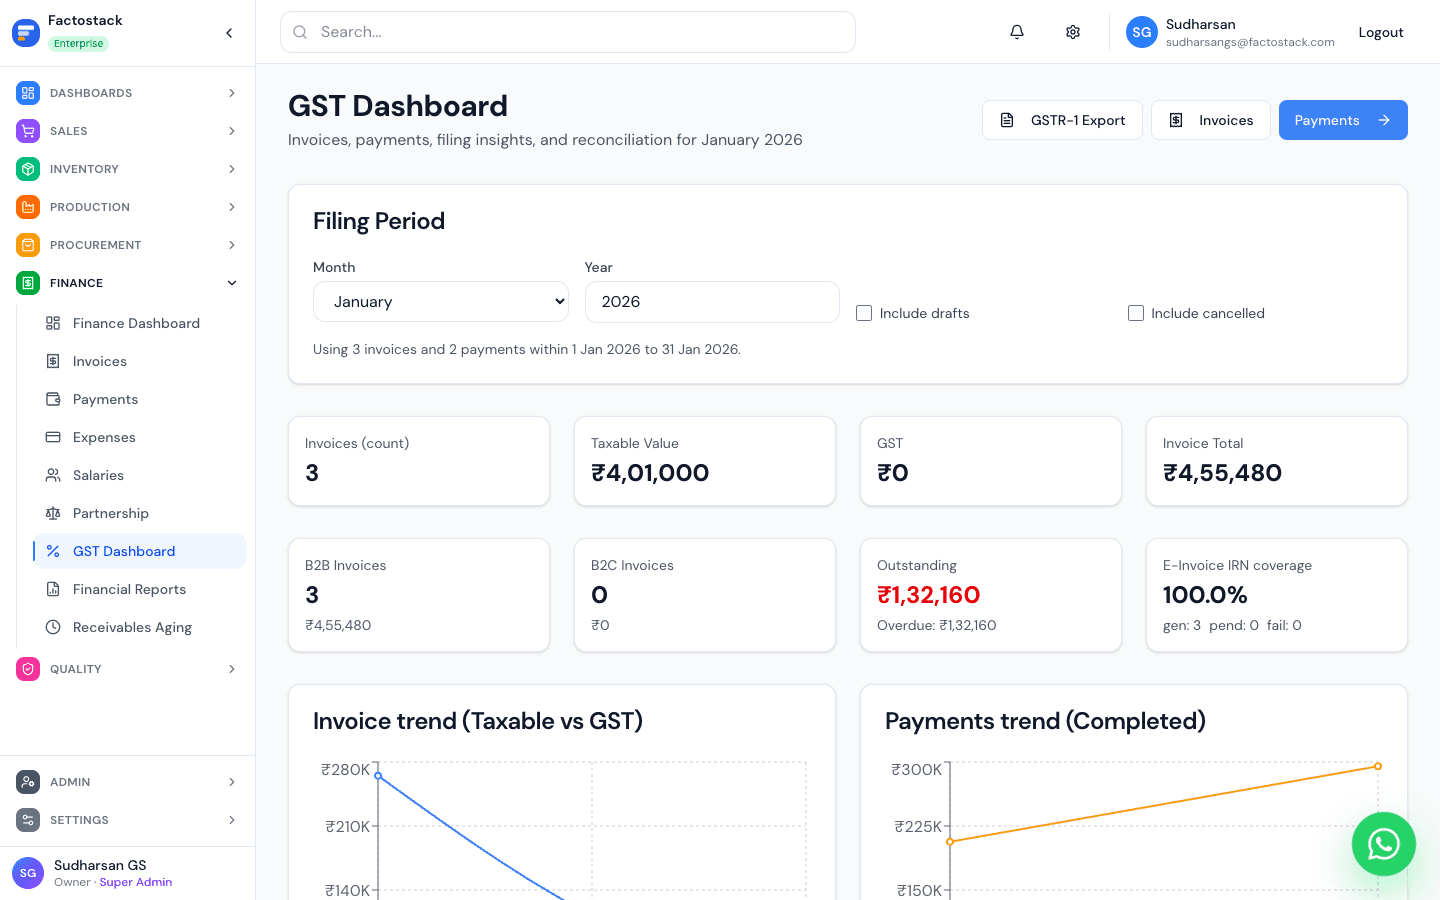Open Expenses in the Finance menu
The image size is (1440, 900).
140,437
